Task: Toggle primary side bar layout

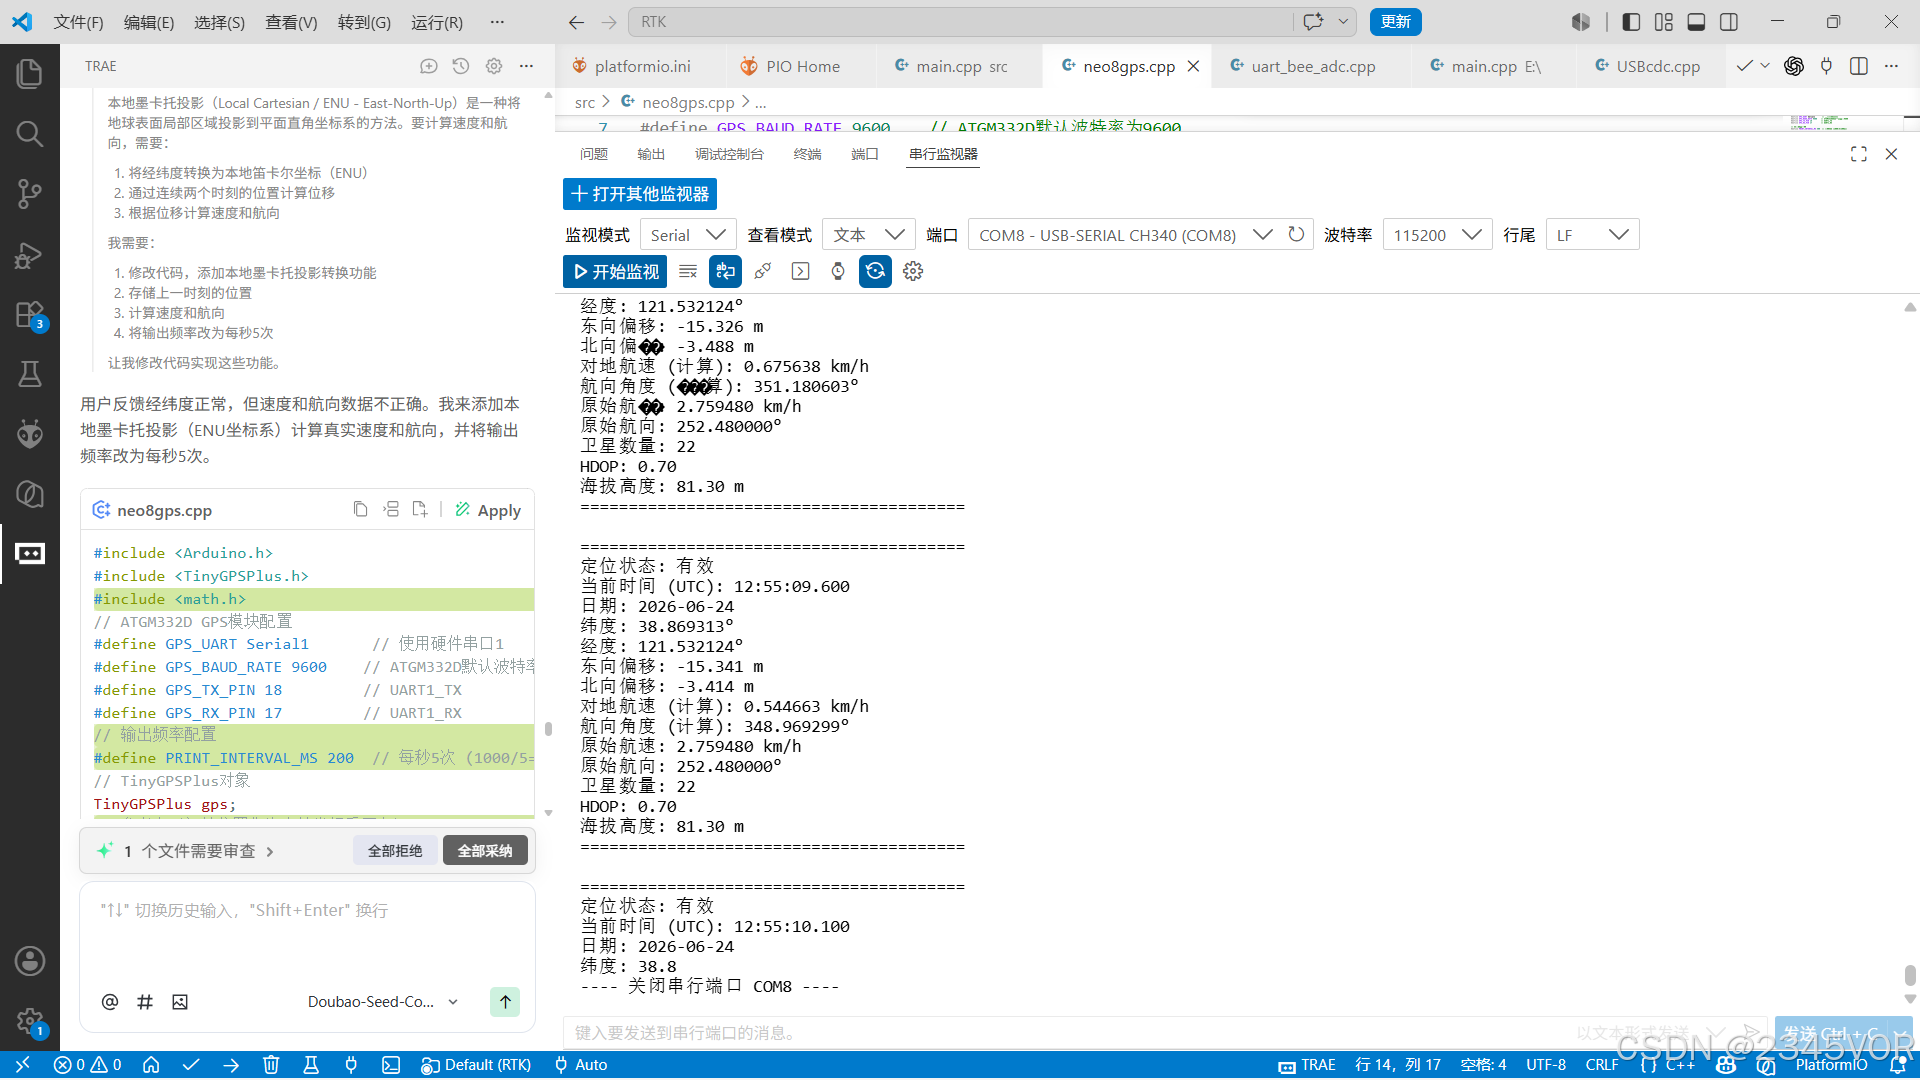Action: pos(1631,22)
